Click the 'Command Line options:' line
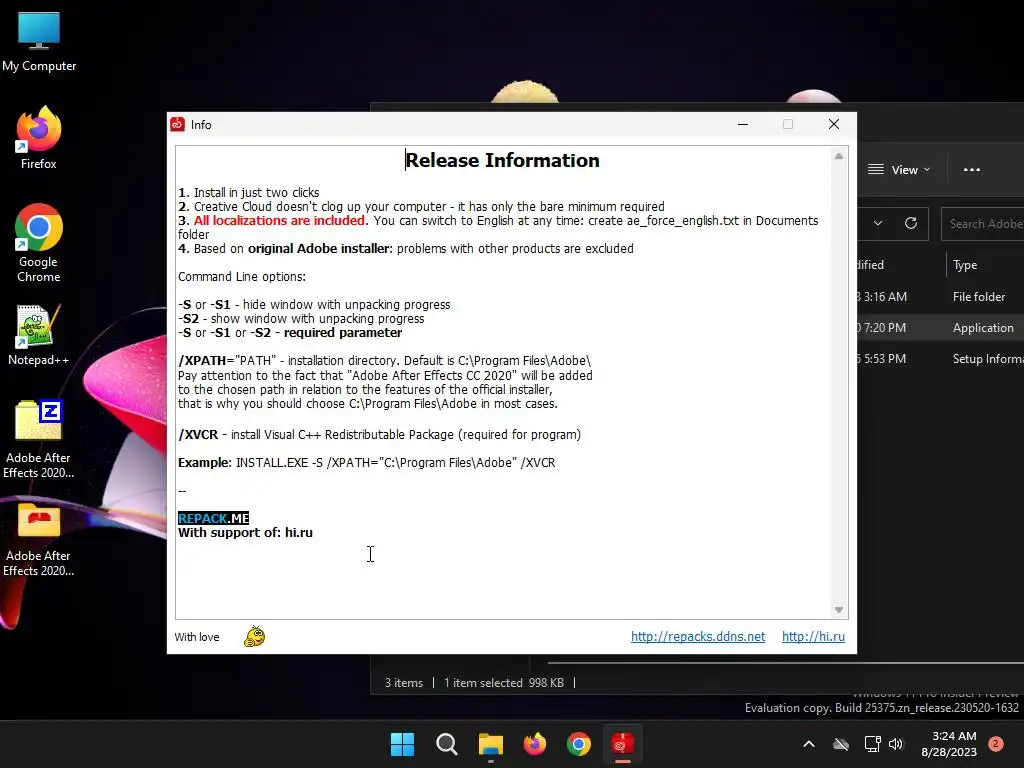Screen dimensions: 1024x768 tap(242, 277)
